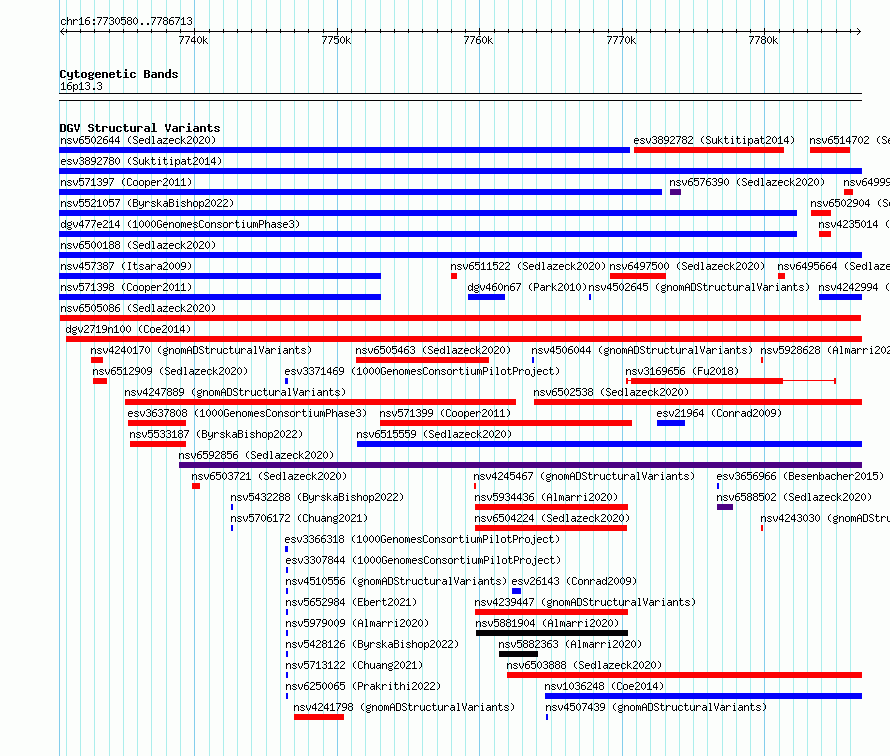This screenshot has height=756, width=890.
Task: Click the nsv6505463 (Sedlazeck2020) red bar
Action: [422, 360]
